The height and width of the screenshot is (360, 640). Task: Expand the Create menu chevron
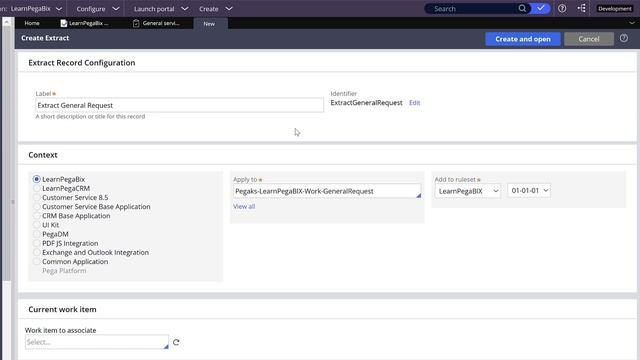click(229, 9)
